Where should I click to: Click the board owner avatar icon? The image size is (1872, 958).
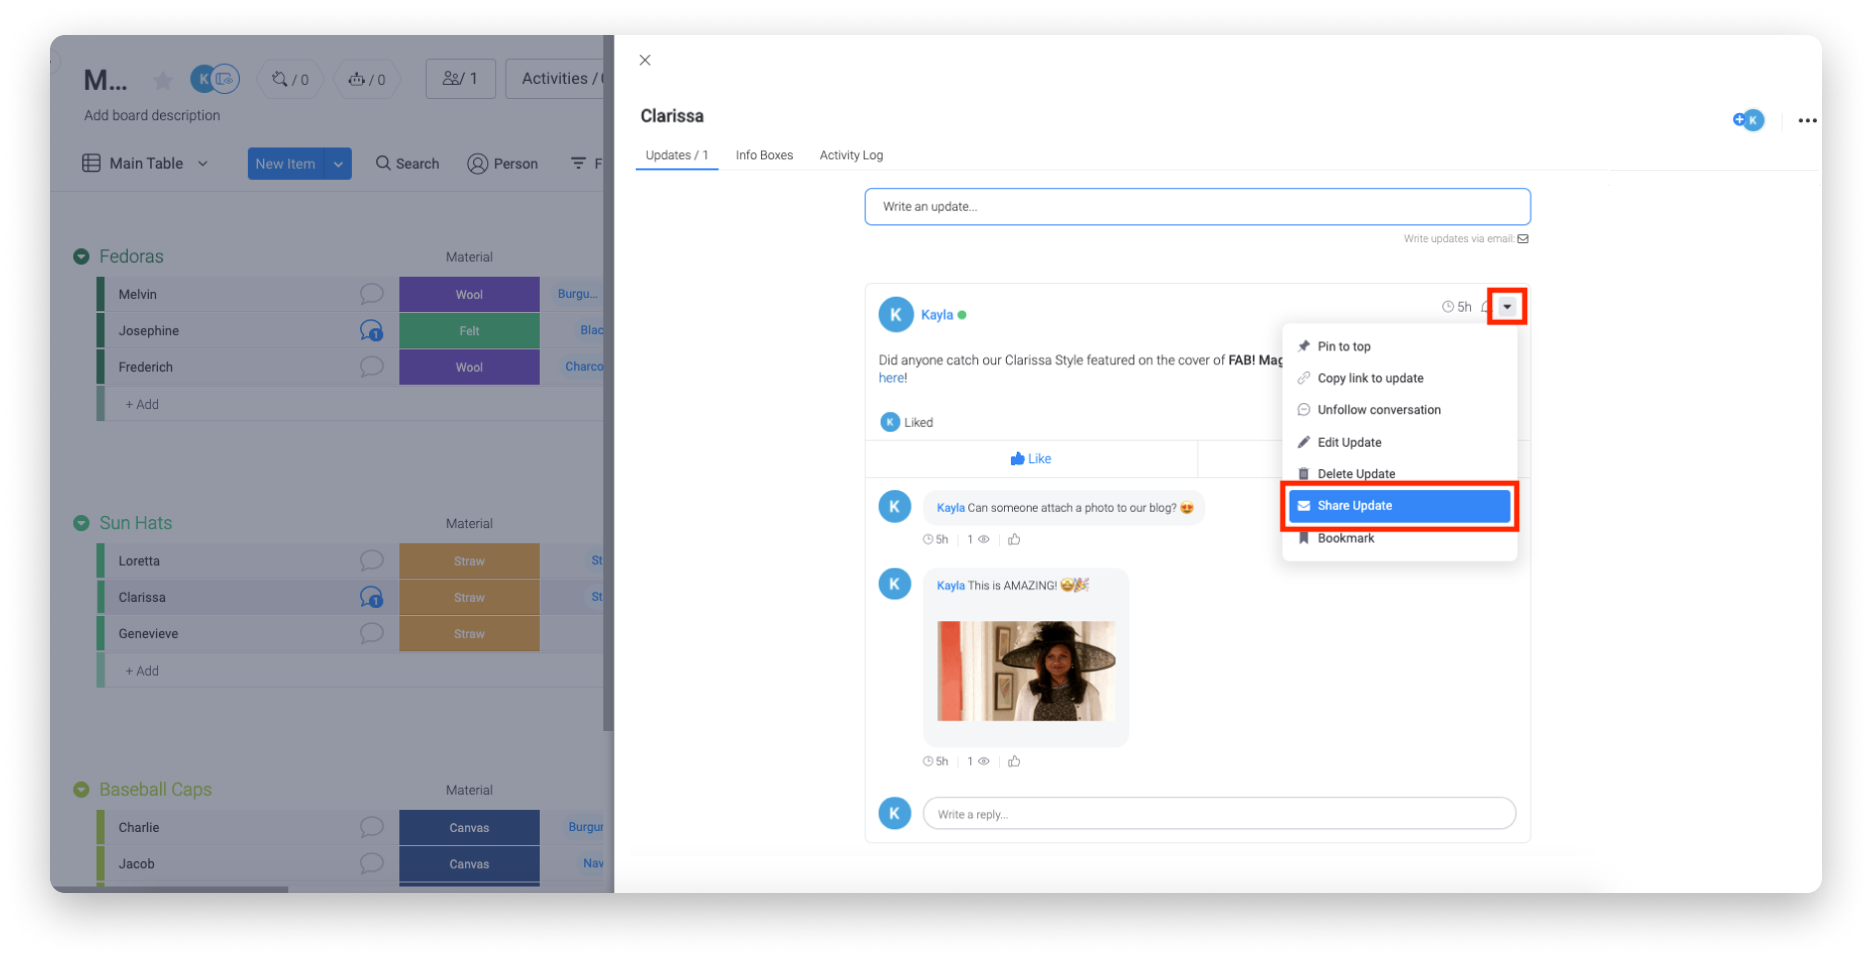[x=205, y=79]
